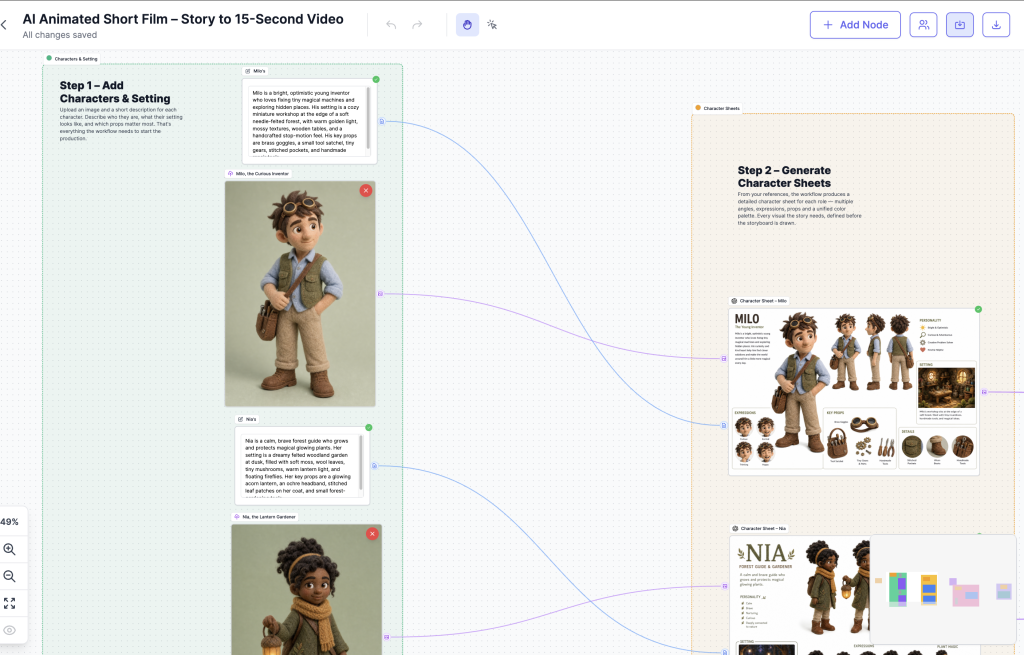Select 'Character Sheet – Milo' node label

point(760,301)
